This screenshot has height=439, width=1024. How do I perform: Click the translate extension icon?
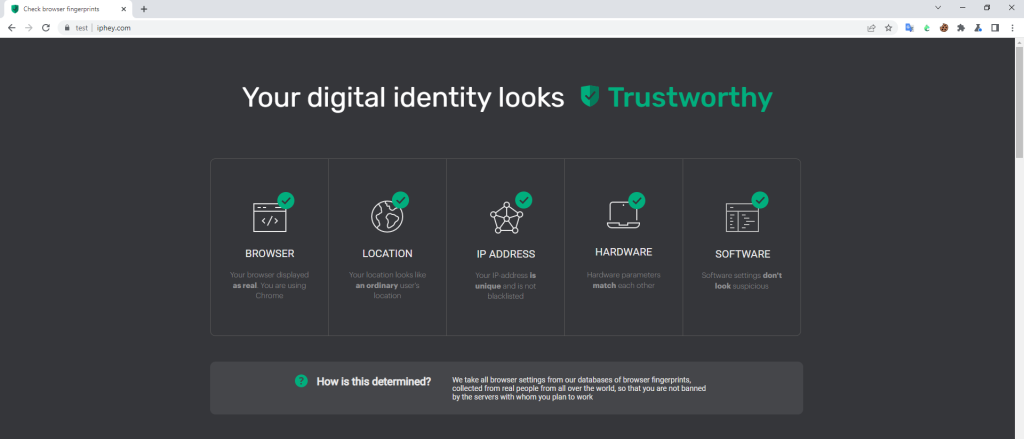tap(909, 28)
